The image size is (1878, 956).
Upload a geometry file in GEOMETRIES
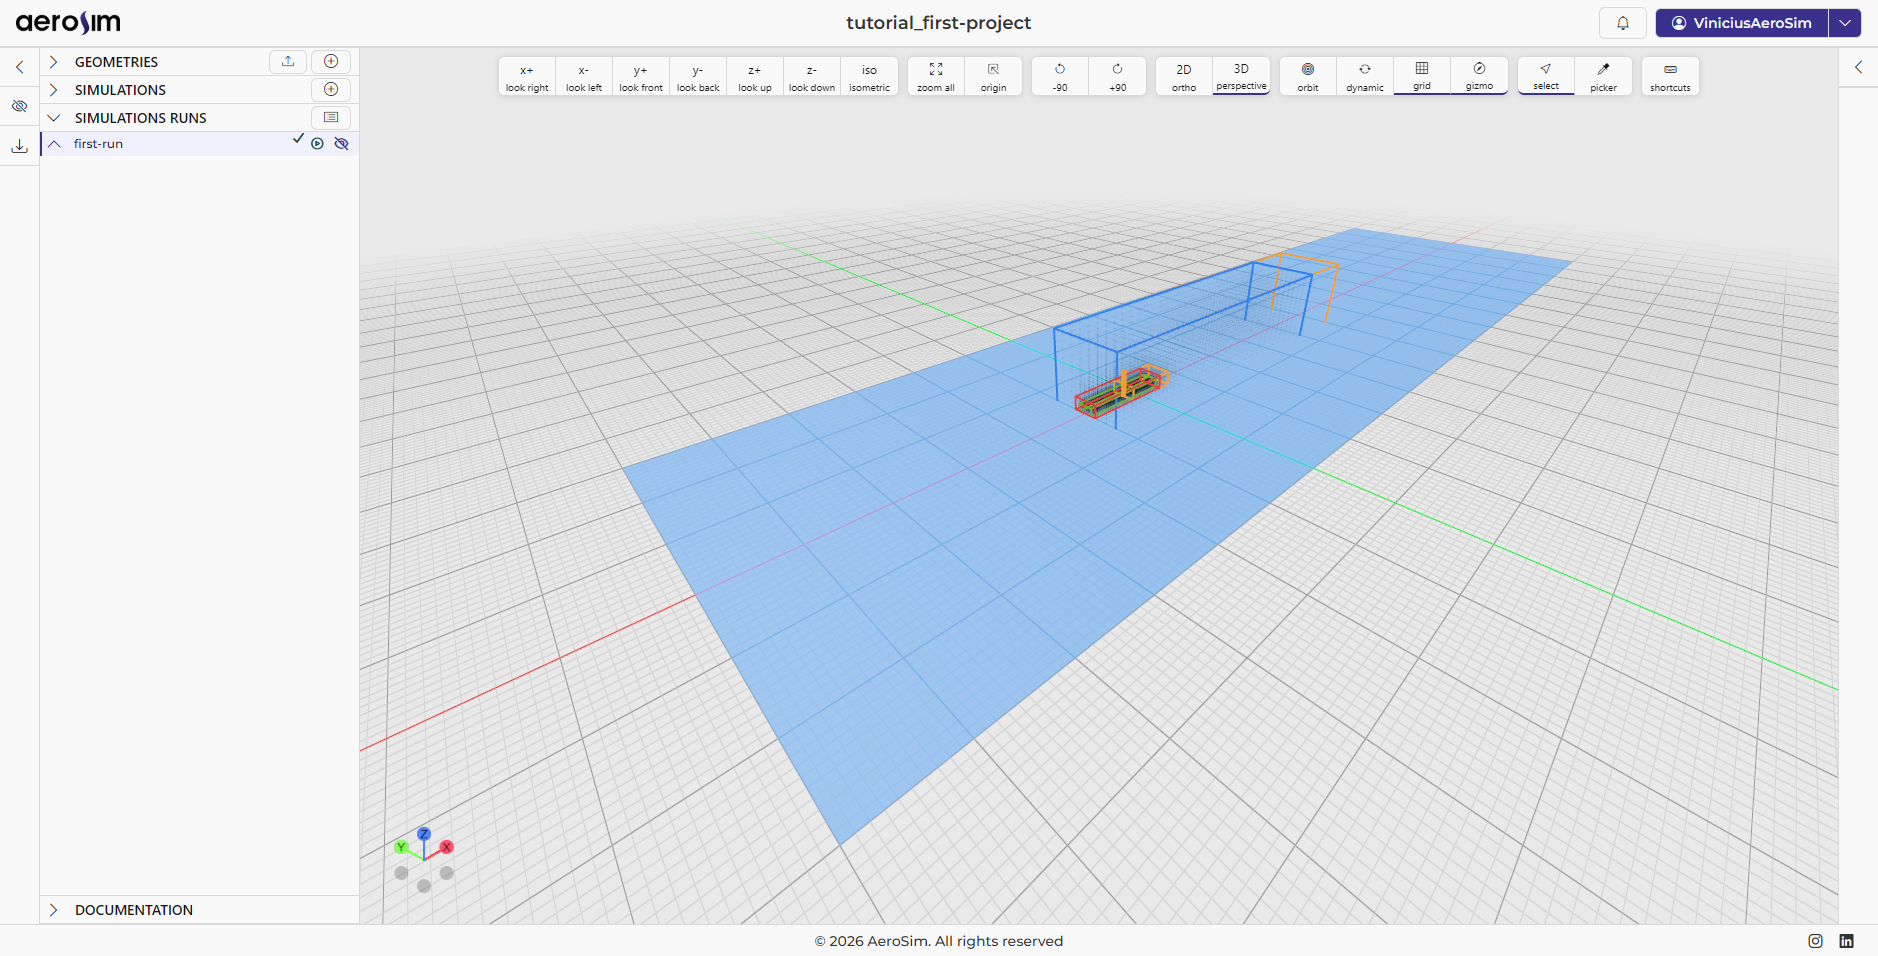(x=288, y=61)
